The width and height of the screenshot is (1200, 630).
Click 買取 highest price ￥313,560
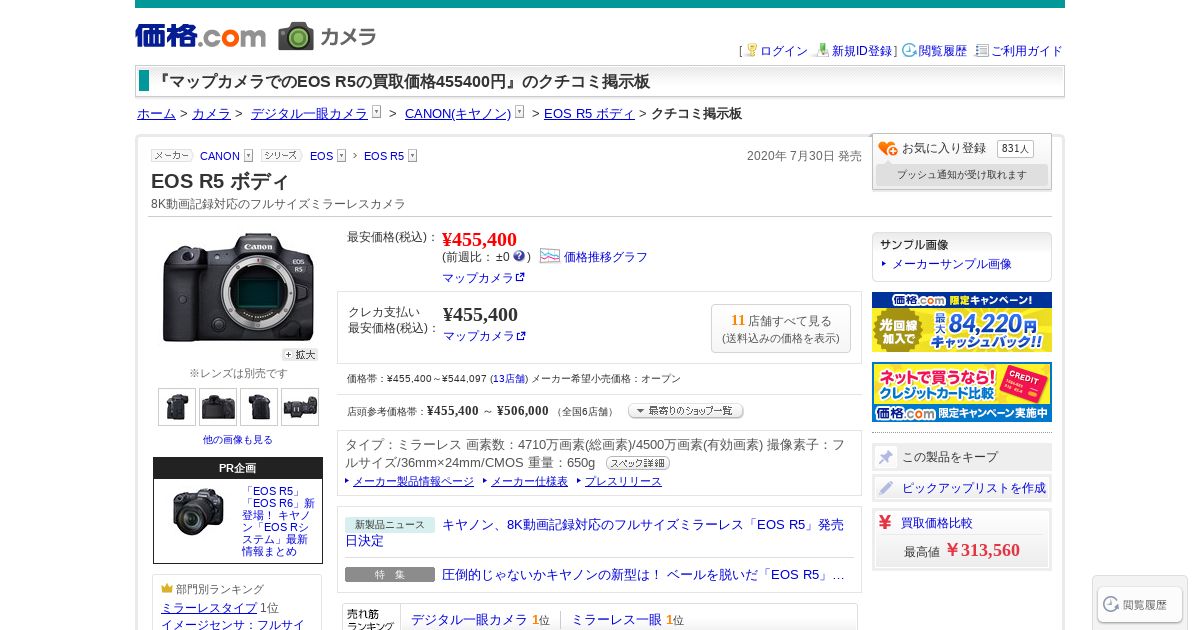(983, 550)
